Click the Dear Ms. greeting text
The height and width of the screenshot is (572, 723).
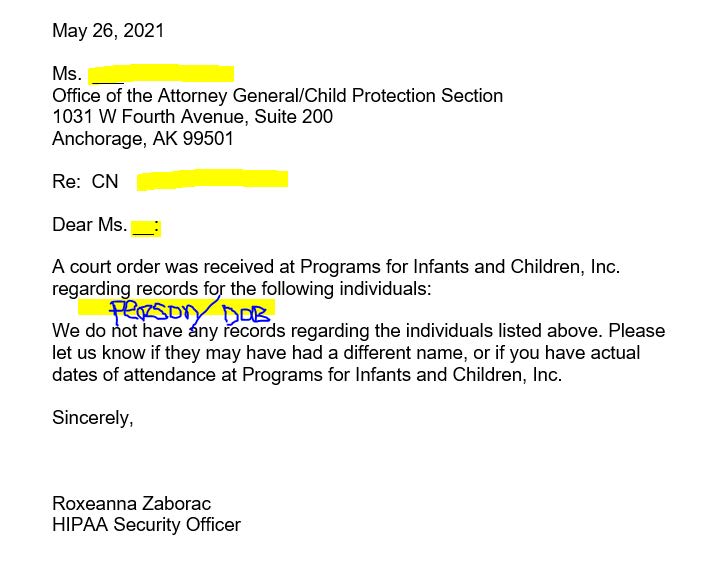(89, 225)
